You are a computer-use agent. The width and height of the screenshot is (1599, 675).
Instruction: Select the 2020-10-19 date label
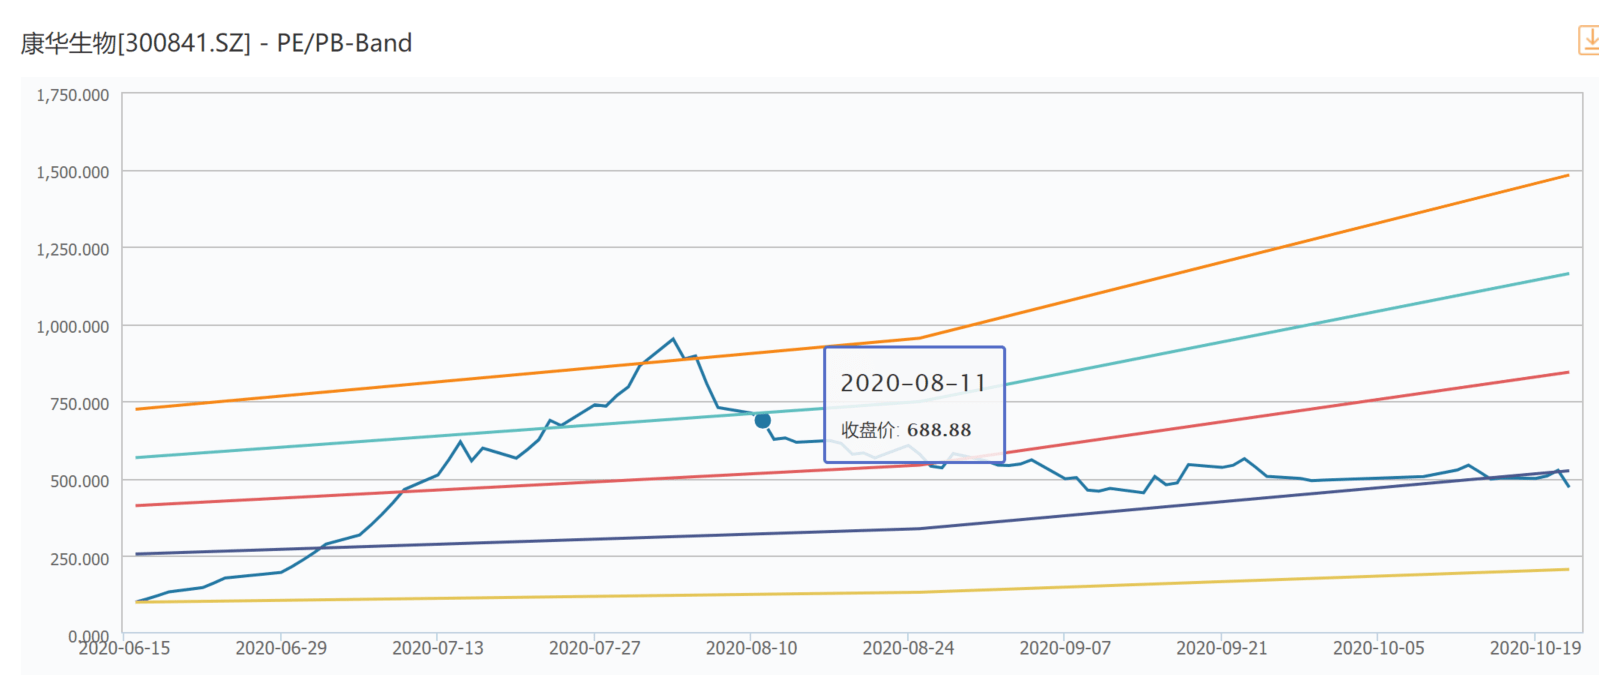pos(1536,648)
